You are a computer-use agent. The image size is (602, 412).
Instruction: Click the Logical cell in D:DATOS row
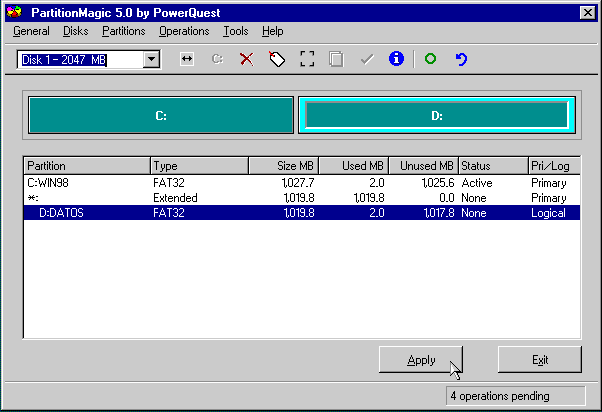point(548,213)
